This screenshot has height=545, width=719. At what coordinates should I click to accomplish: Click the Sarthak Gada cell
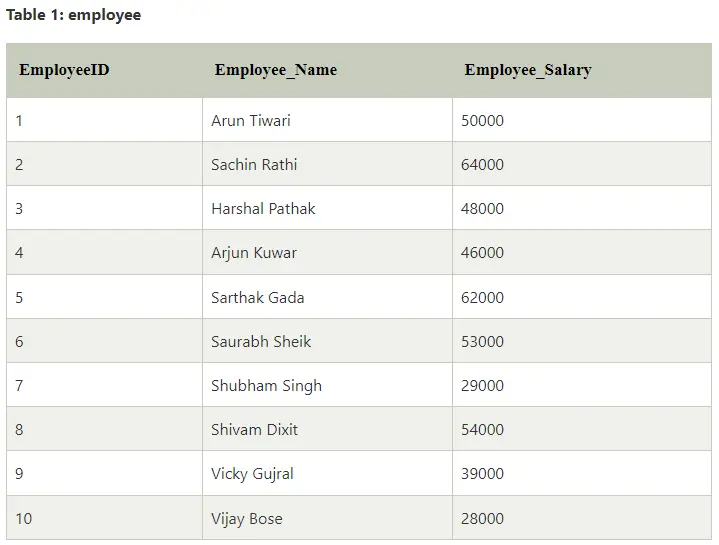327,297
